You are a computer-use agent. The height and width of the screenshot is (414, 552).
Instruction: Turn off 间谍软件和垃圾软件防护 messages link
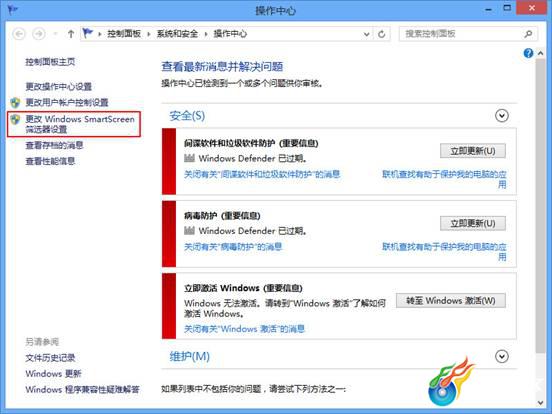click(x=262, y=174)
